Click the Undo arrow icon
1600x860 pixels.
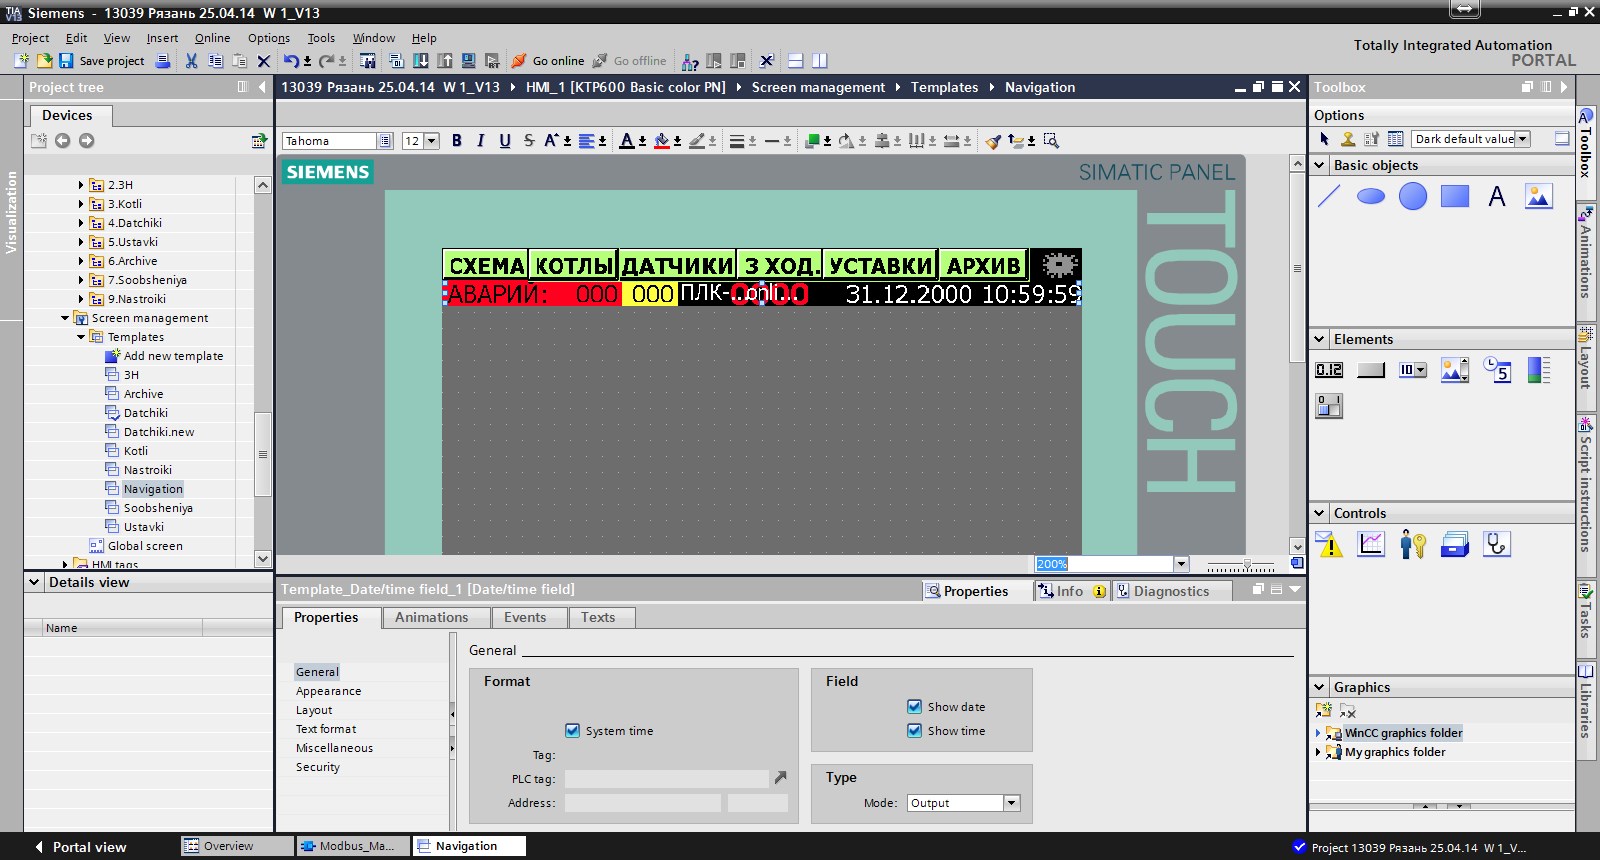[291, 61]
